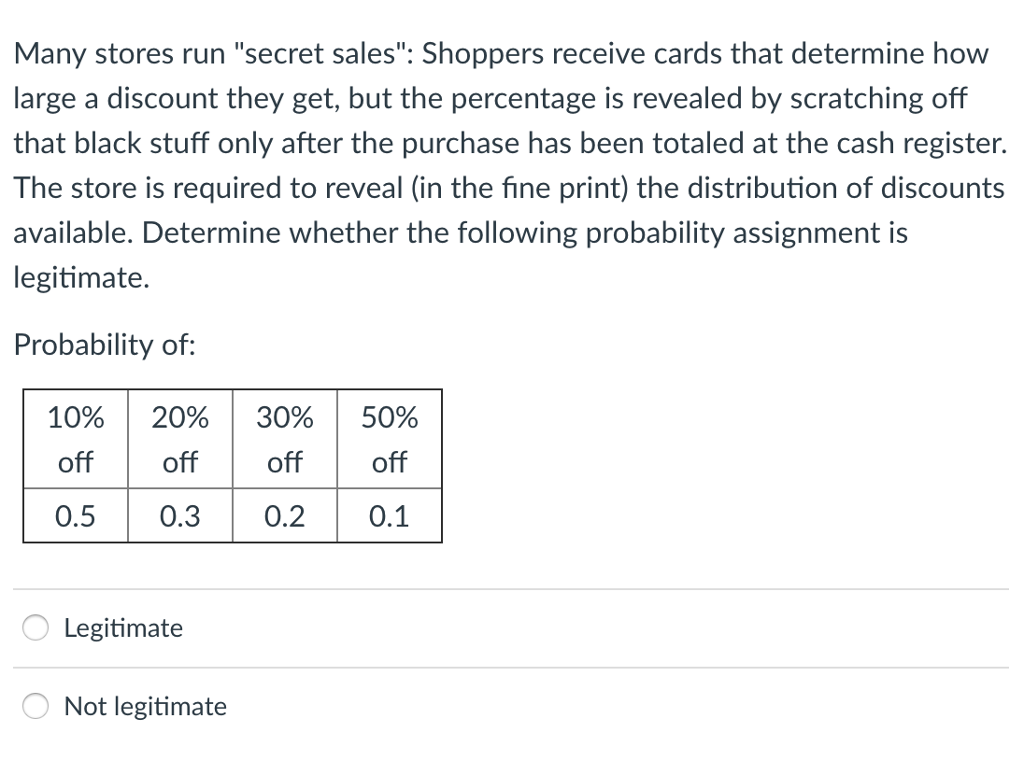Click the Probability of: heading

coord(104,345)
